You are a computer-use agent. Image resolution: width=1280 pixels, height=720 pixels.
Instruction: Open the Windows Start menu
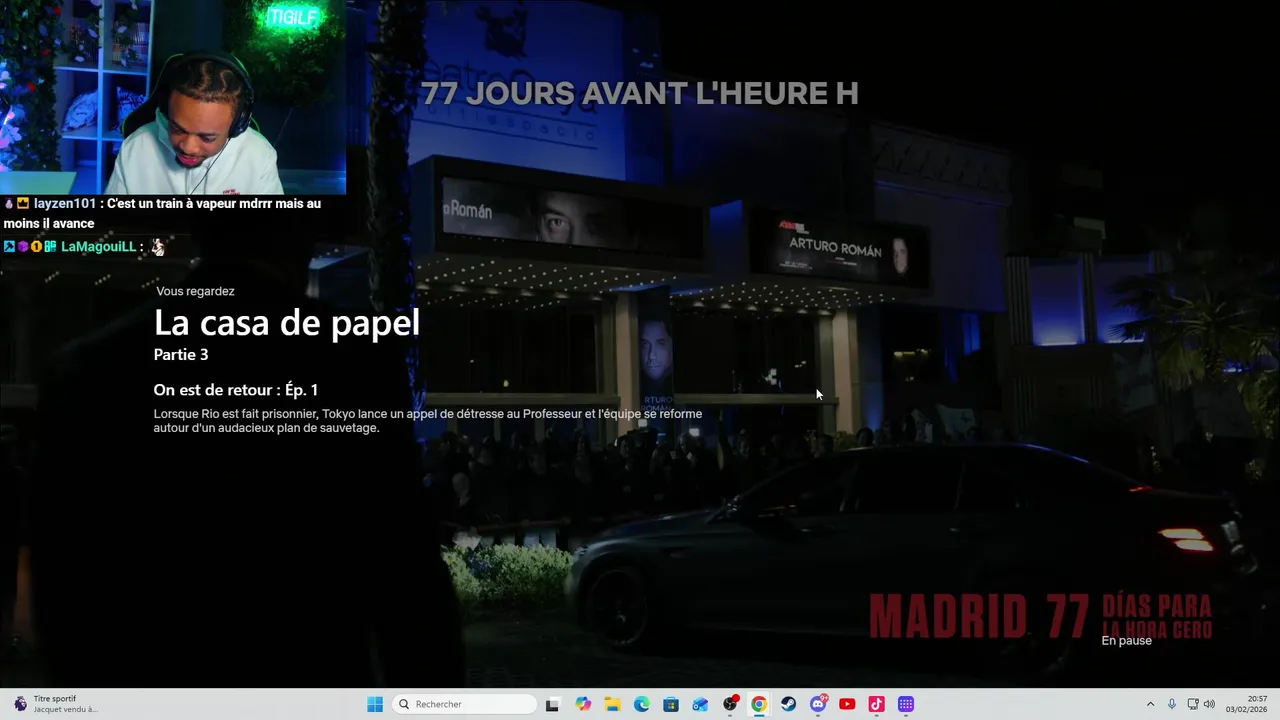point(375,704)
